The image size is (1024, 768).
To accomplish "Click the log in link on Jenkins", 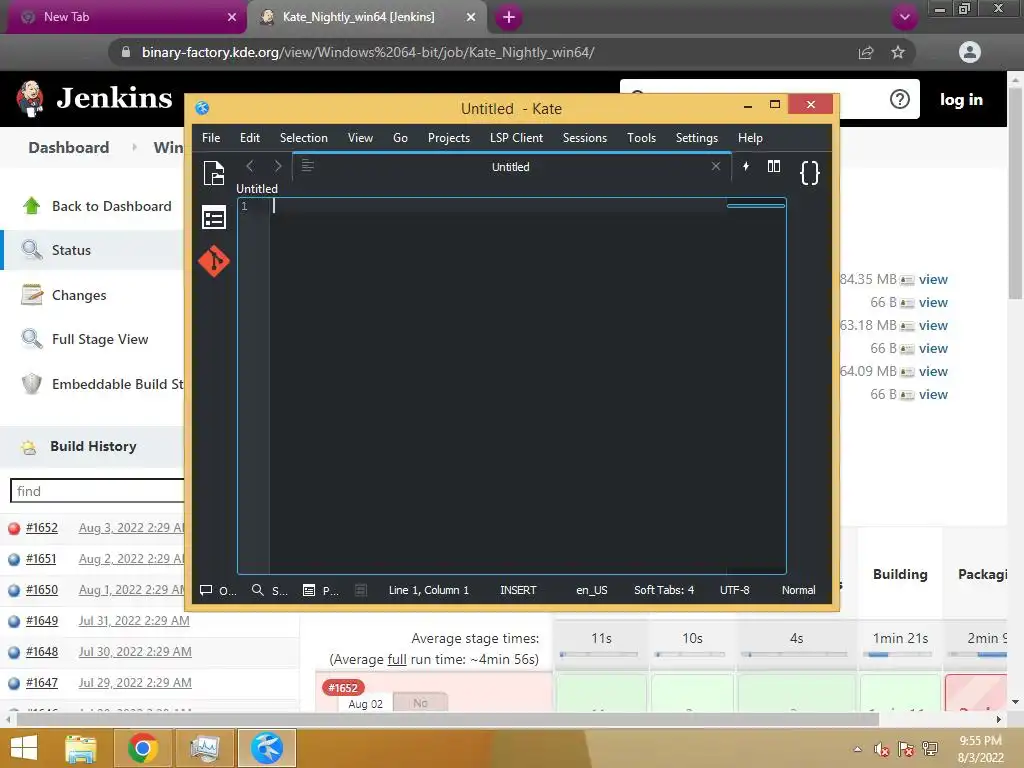I will [961, 99].
